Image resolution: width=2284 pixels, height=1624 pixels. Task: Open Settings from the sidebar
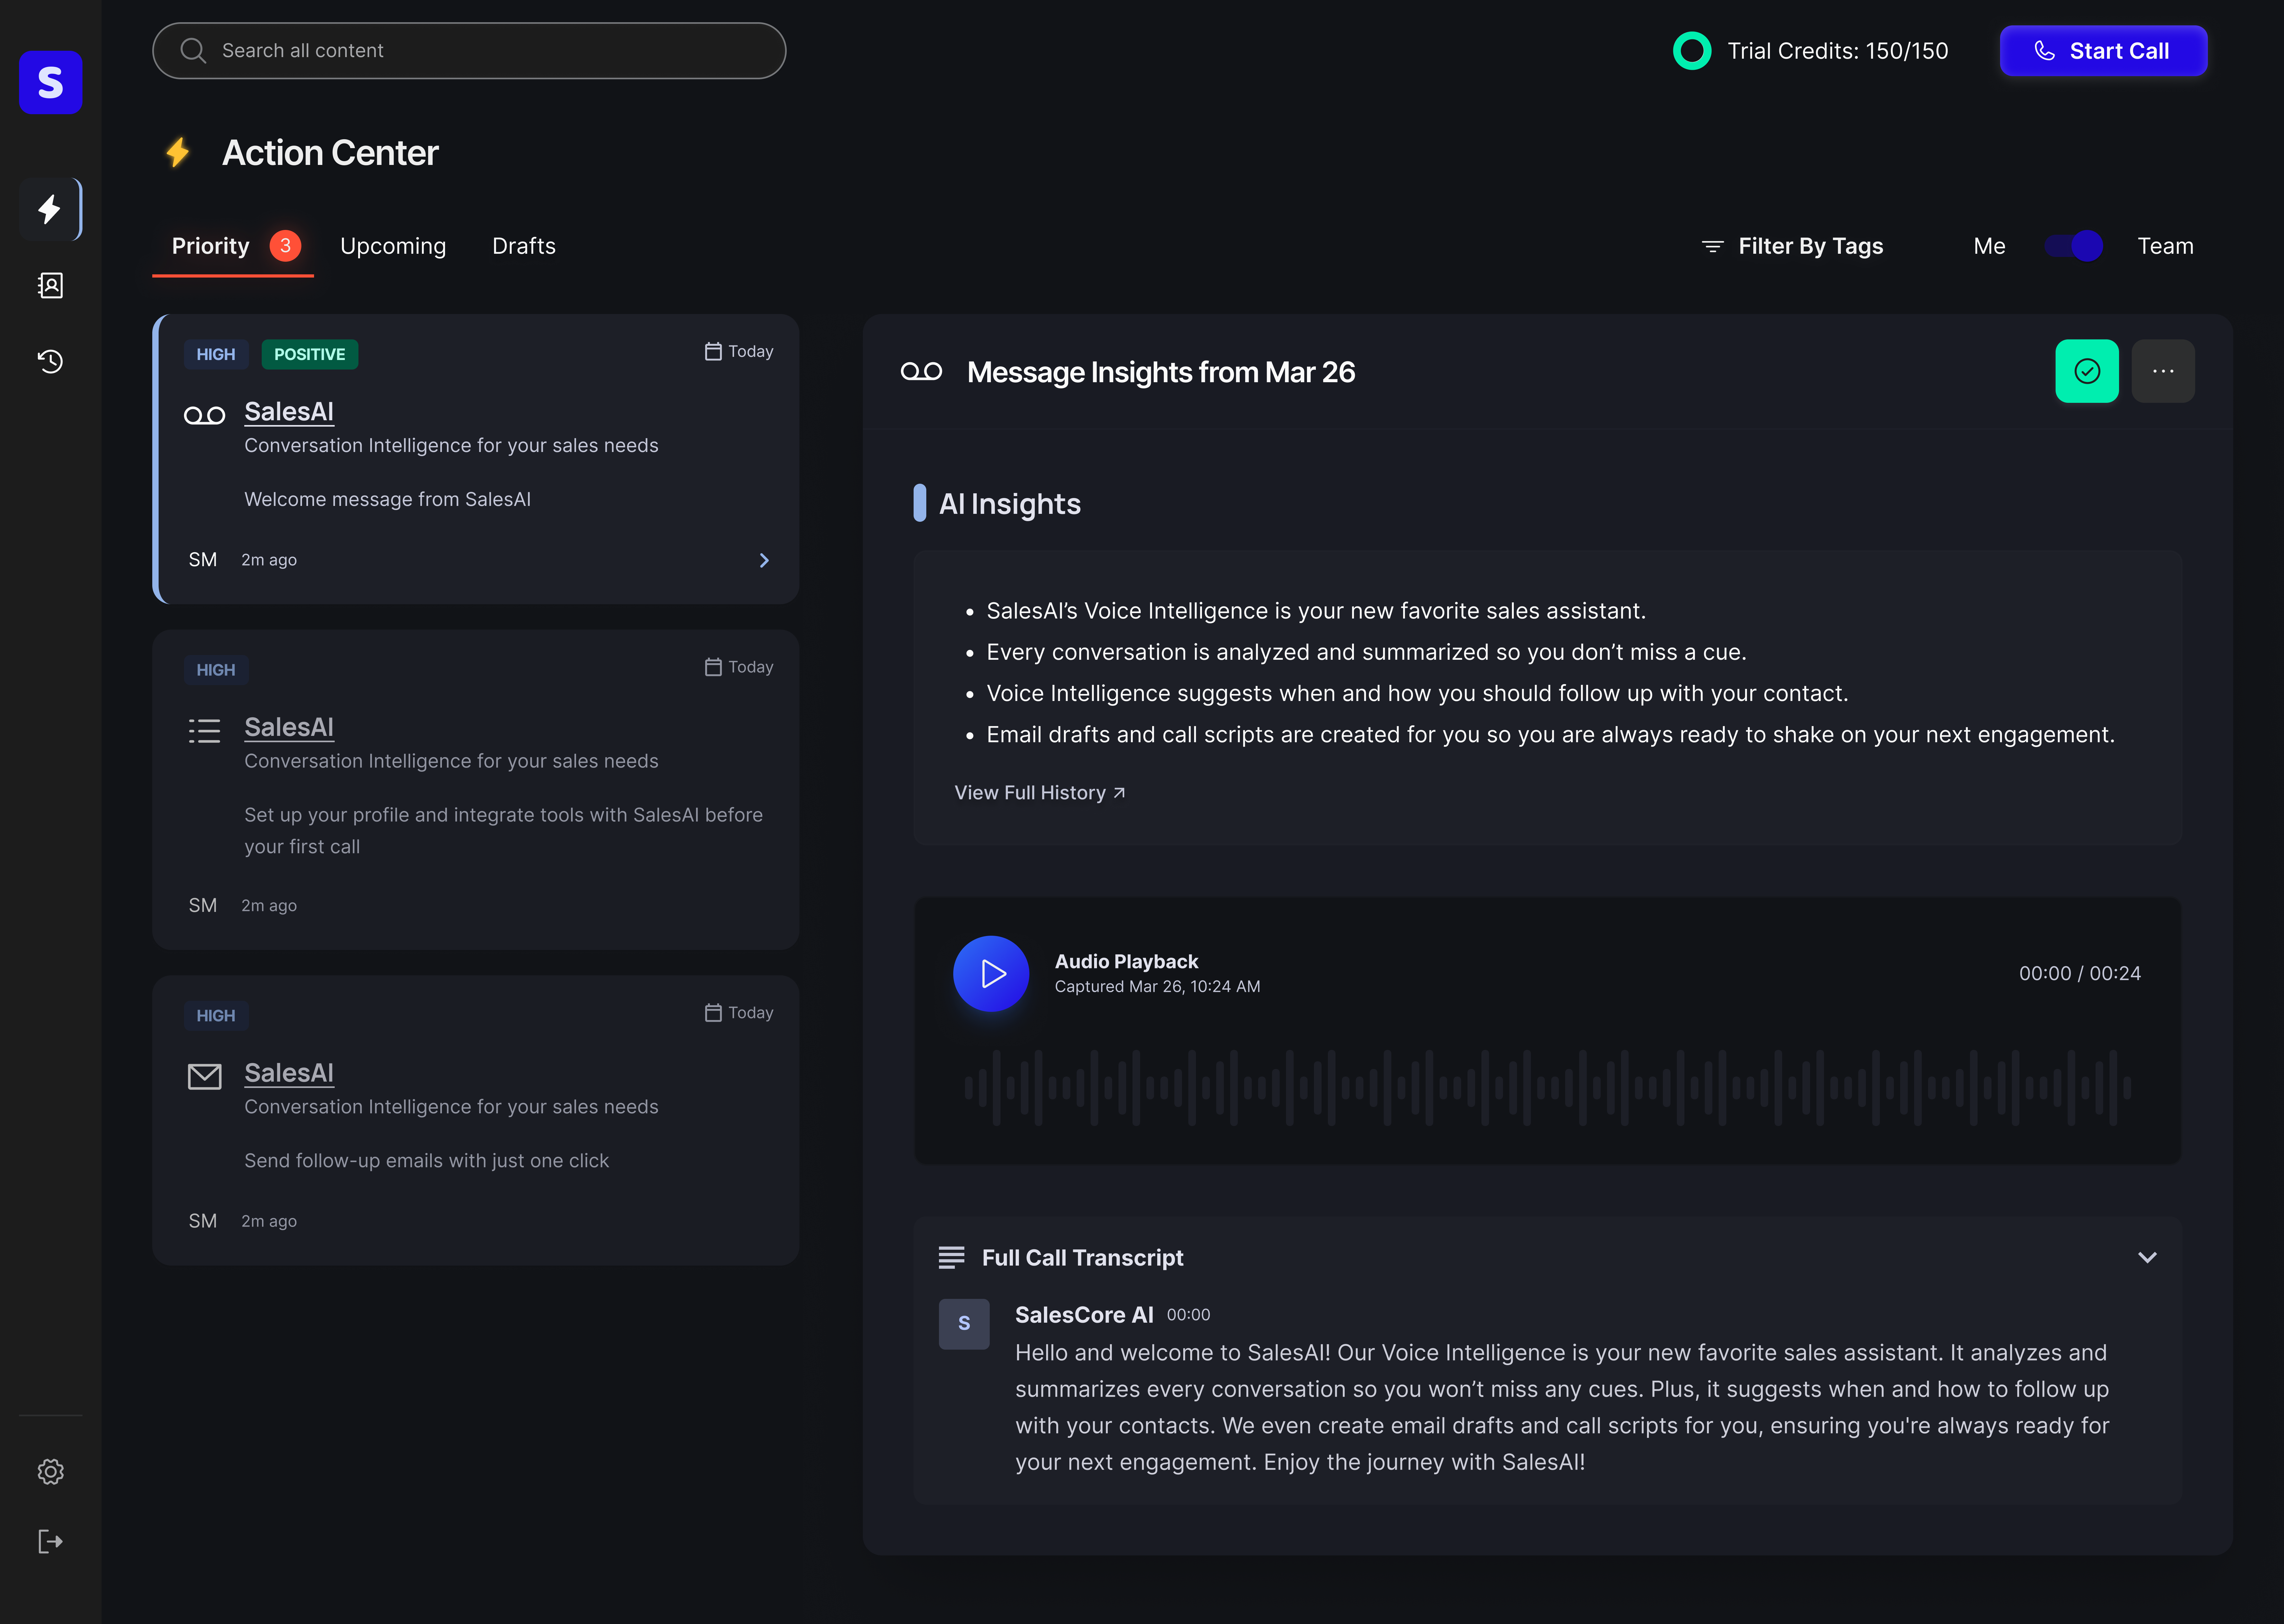[x=50, y=1471]
